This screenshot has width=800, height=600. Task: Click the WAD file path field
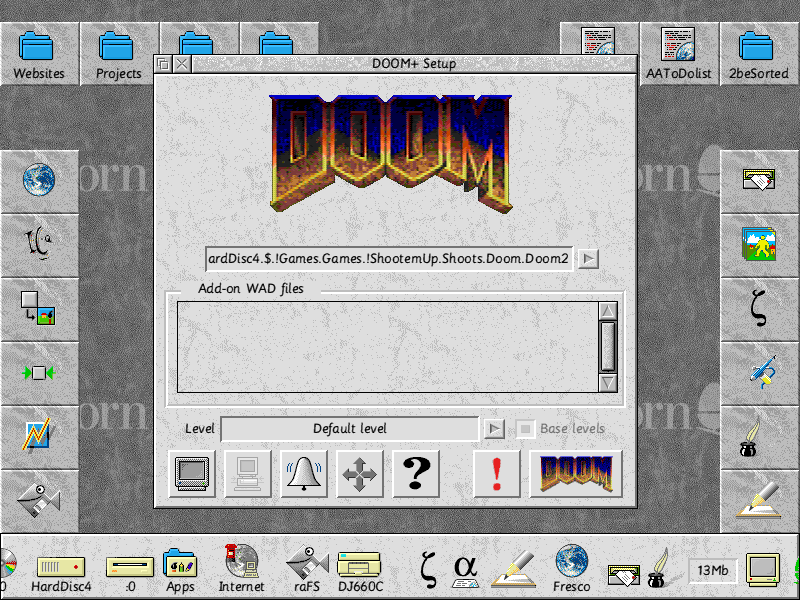click(389, 259)
